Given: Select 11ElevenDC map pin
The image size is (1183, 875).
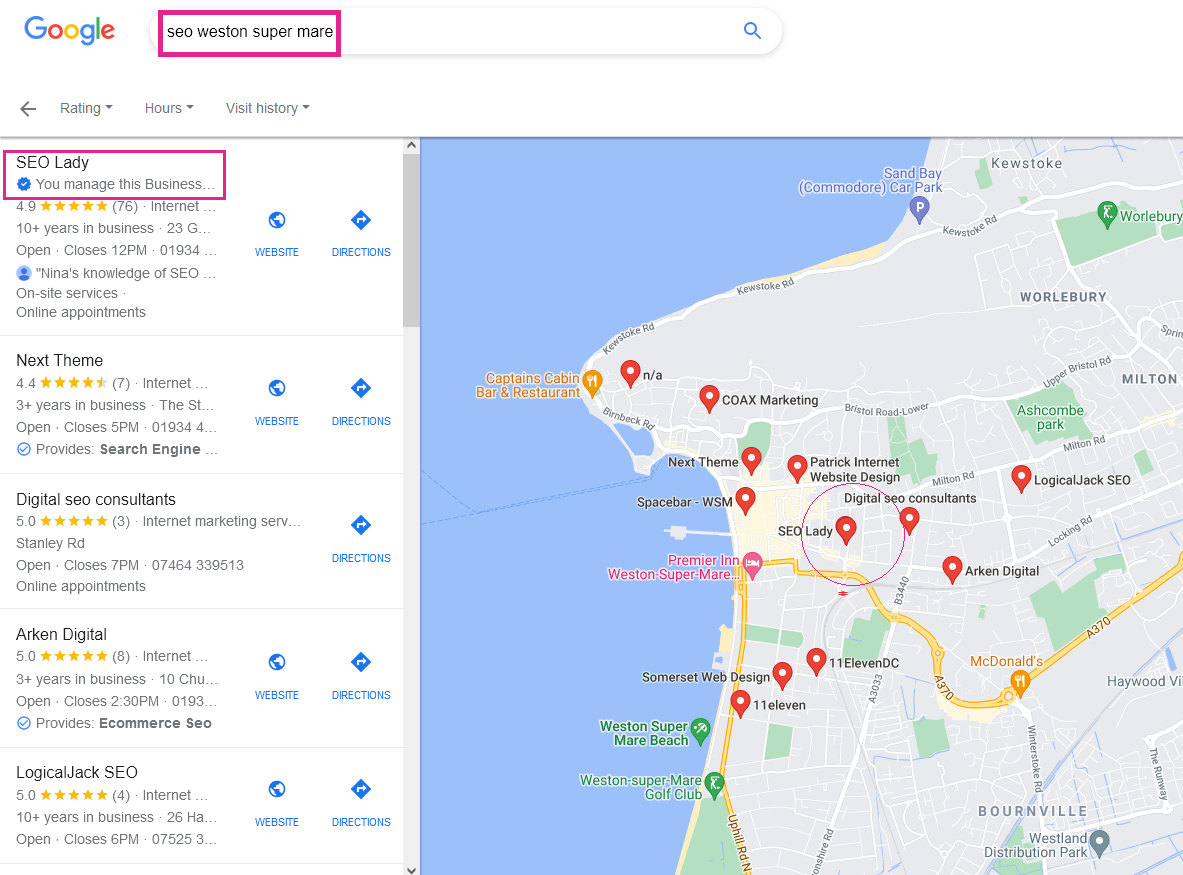Looking at the screenshot, I should pyautogui.click(x=816, y=660).
